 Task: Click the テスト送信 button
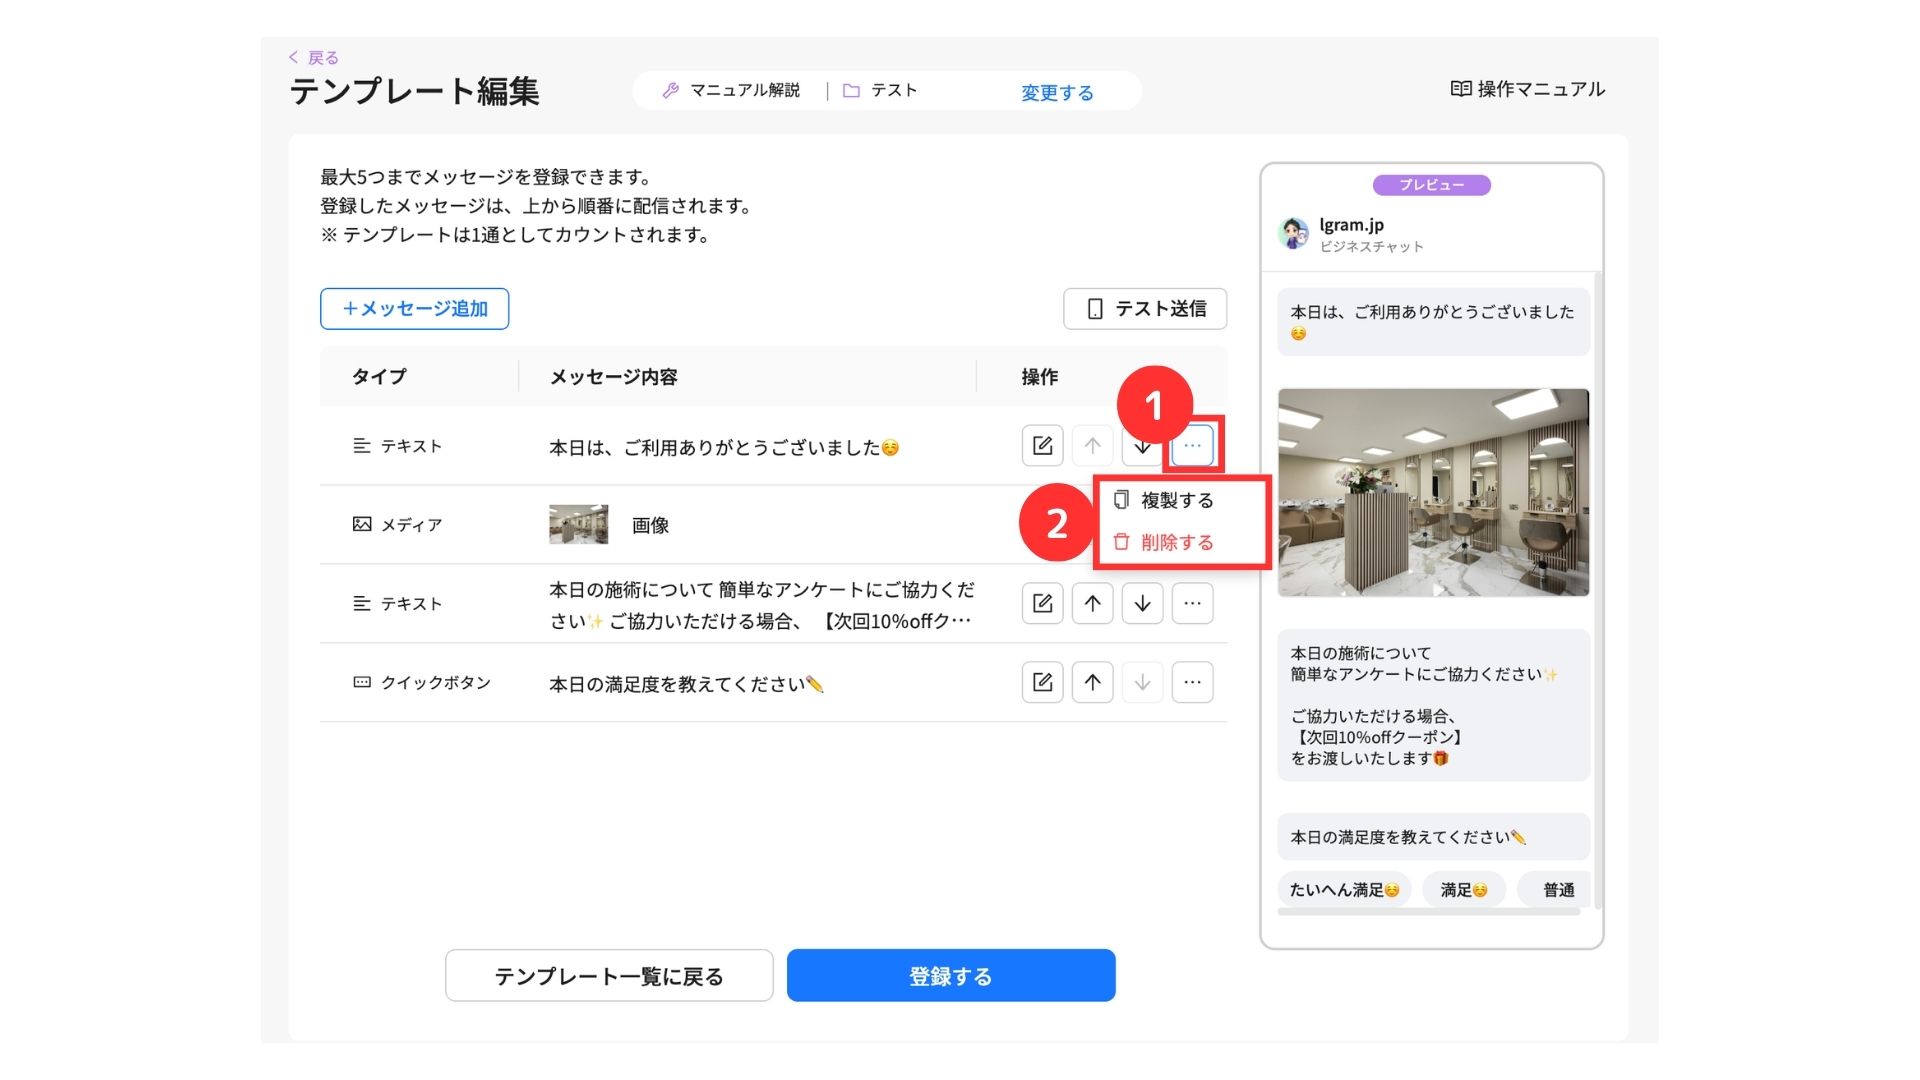point(1144,309)
